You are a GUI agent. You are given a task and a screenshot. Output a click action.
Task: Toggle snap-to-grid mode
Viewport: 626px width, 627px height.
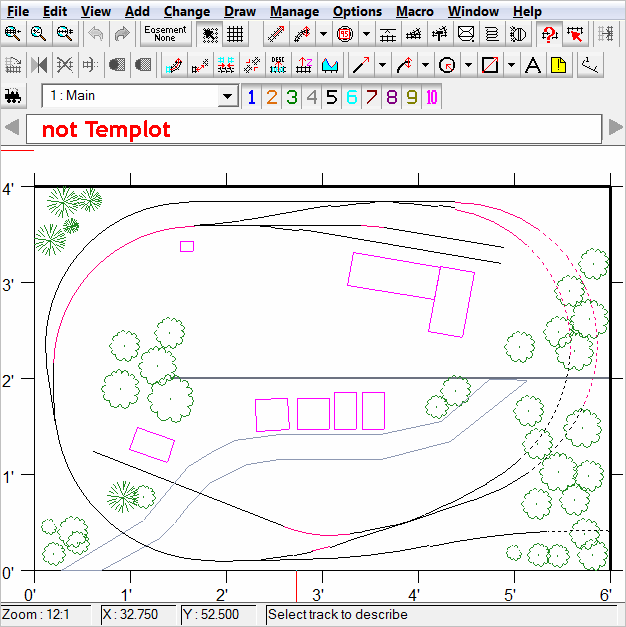210,34
